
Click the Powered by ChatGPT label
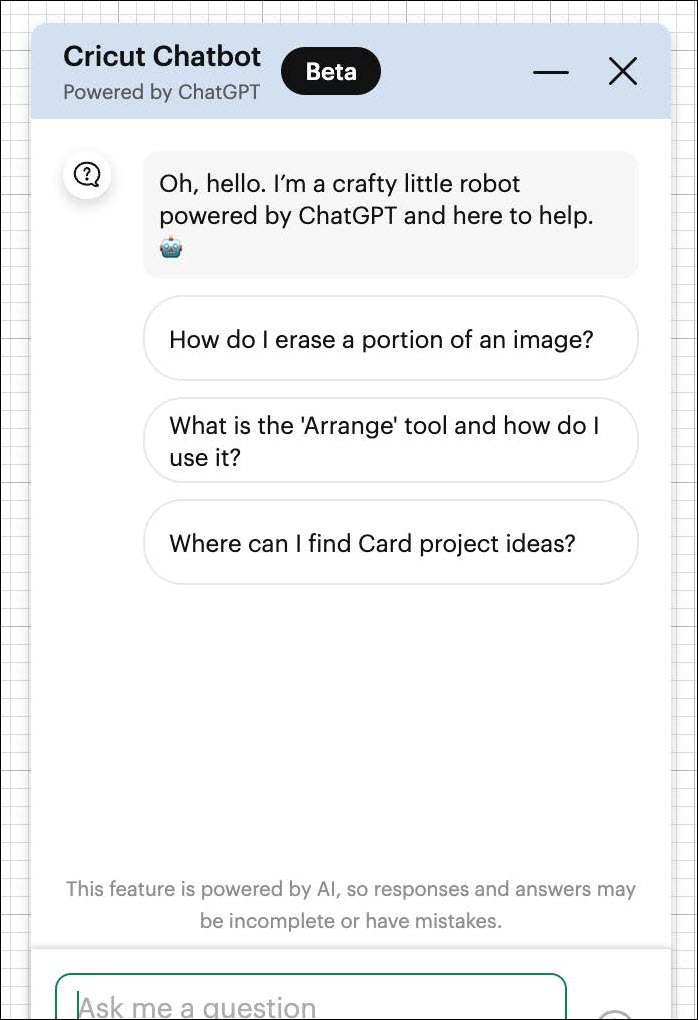click(161, 92)
